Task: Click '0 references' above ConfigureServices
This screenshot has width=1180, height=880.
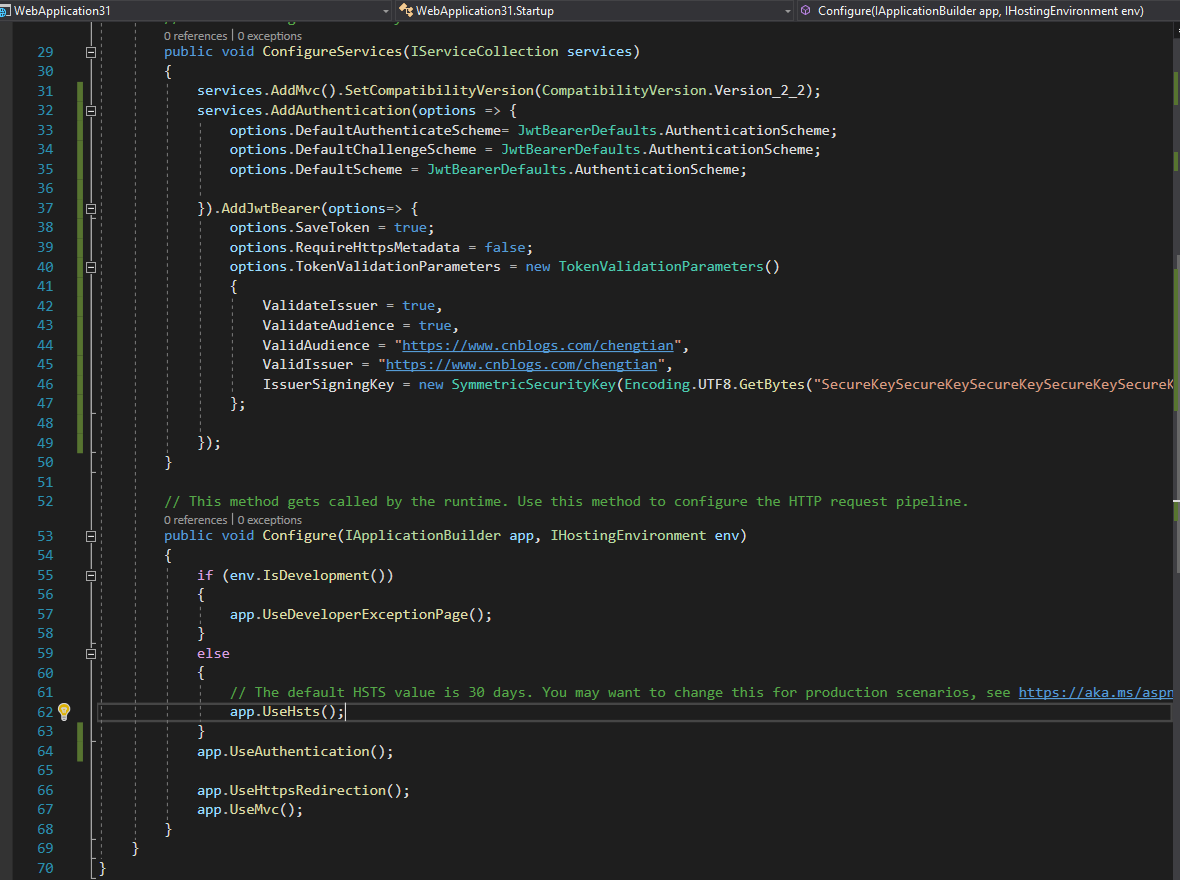Action: 195,36
